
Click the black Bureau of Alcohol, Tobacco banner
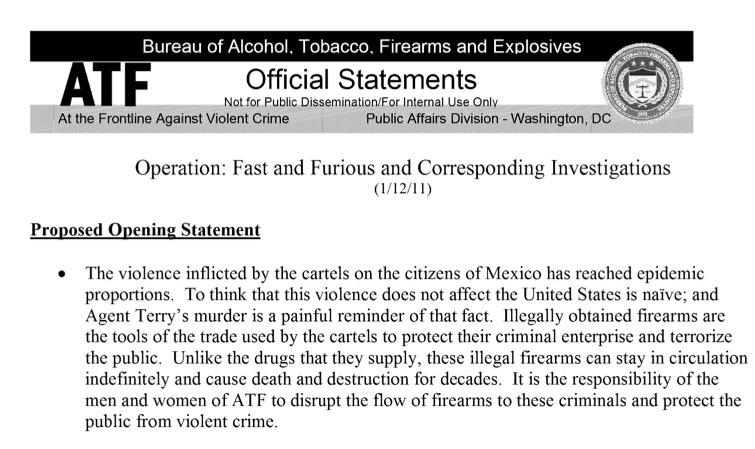coord(362,46)
